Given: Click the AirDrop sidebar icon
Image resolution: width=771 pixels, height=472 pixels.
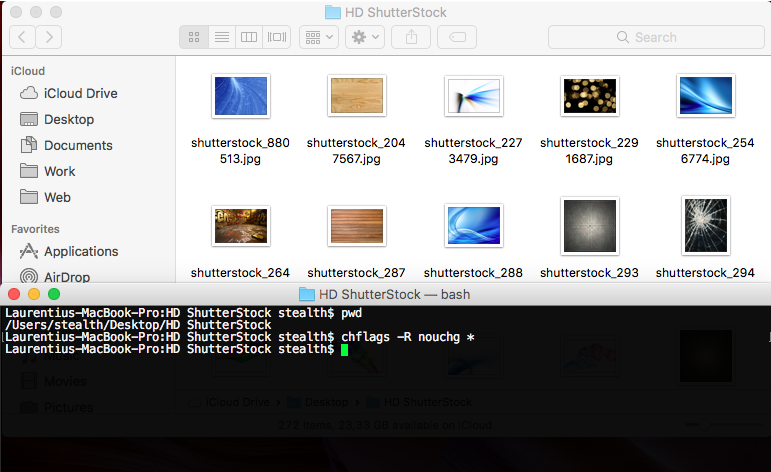Looking at the screenshot, I should (29, 276).
